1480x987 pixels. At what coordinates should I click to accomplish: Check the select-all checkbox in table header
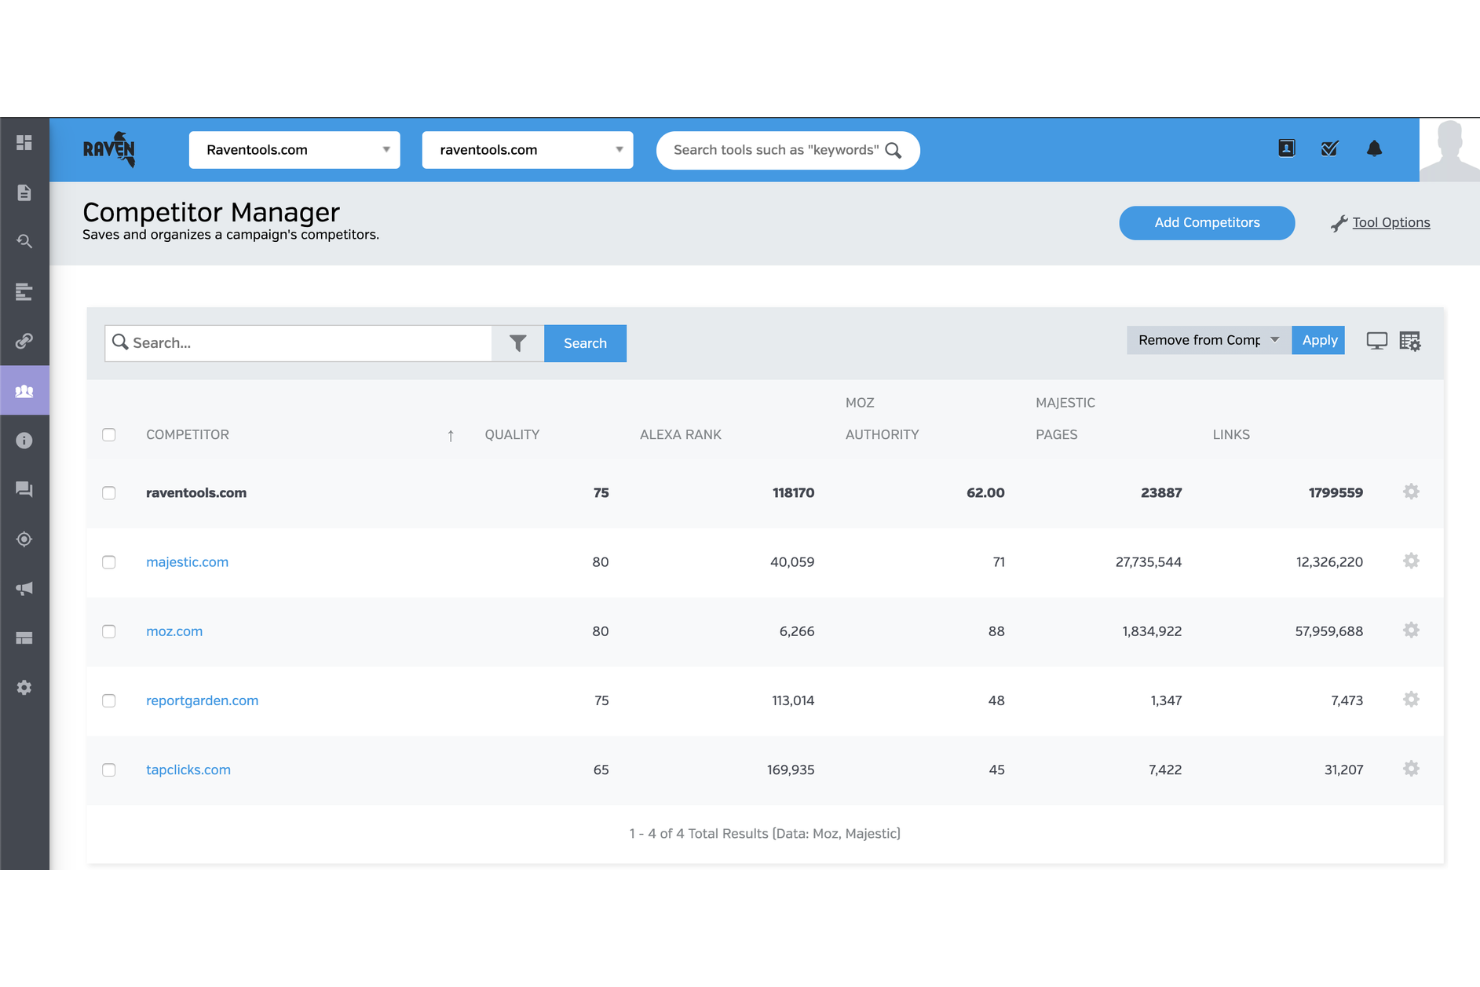[109, 434]
